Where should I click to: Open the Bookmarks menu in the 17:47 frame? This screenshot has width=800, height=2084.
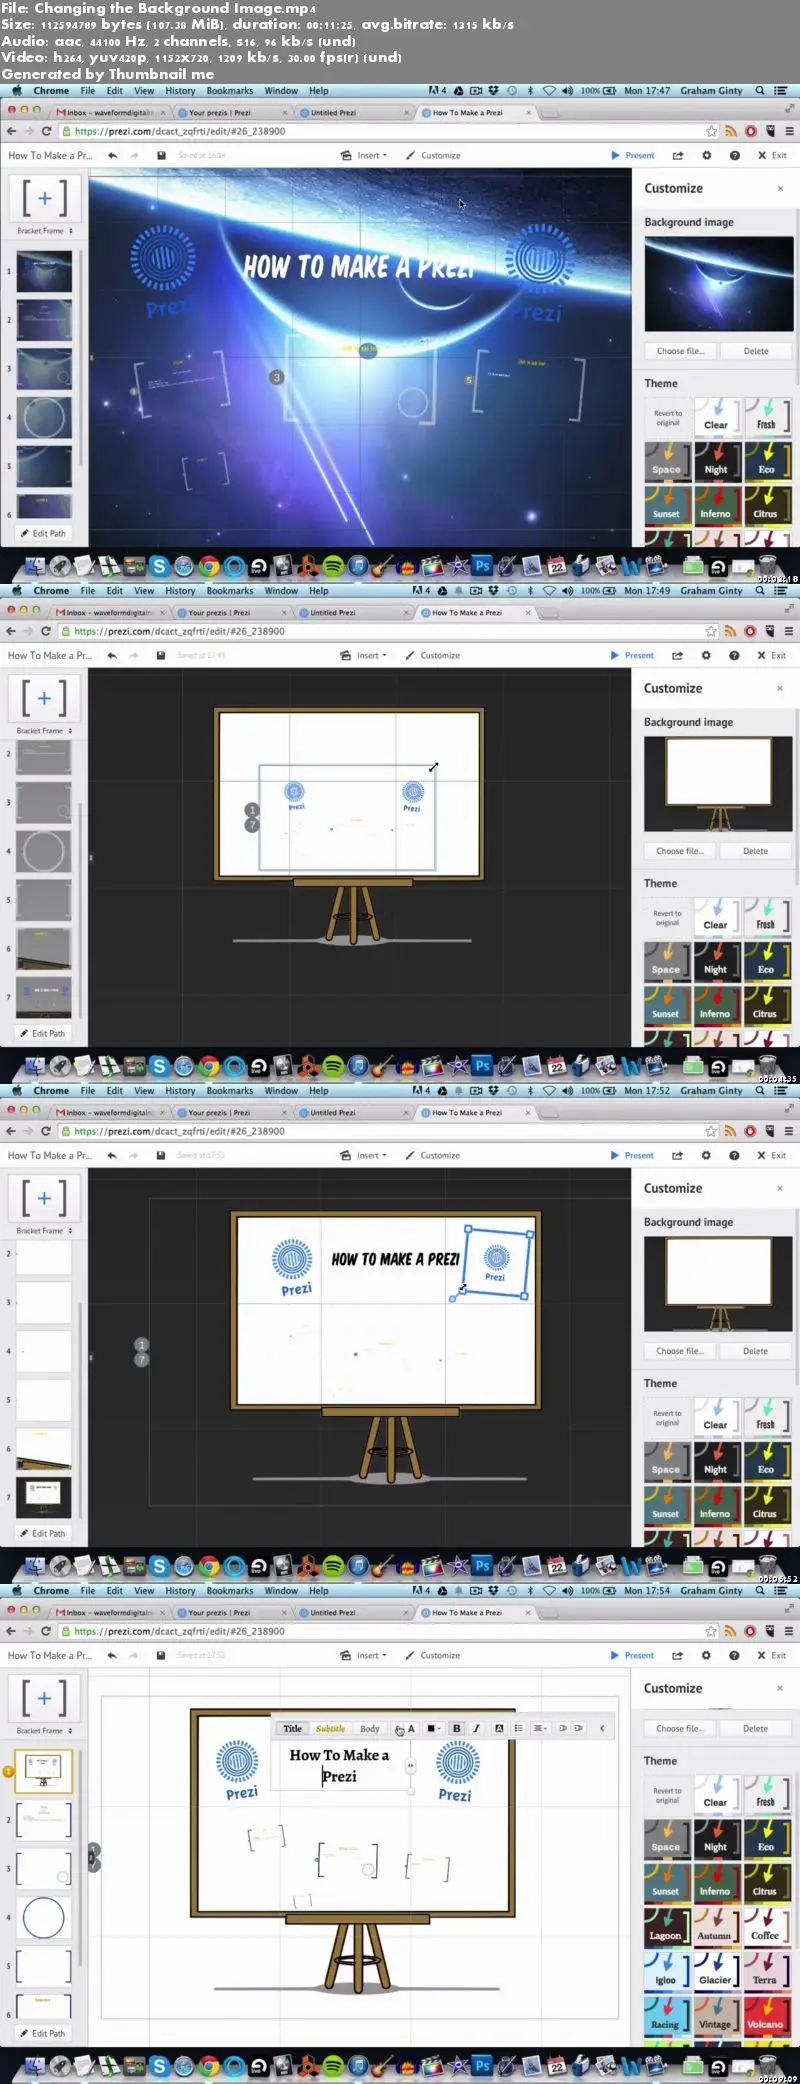pyautogui.click(x=230, y=90)
